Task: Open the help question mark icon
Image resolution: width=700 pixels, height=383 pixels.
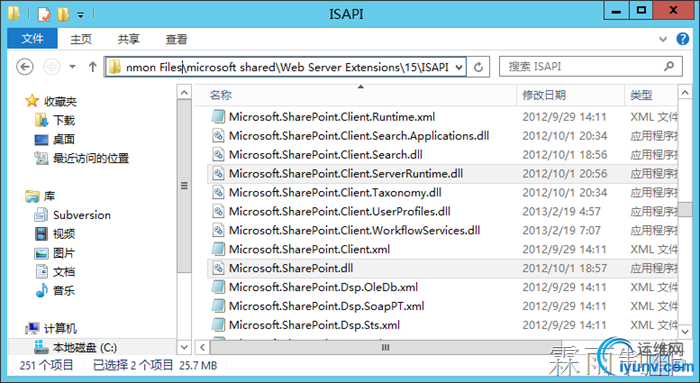Action: point(683,39)
